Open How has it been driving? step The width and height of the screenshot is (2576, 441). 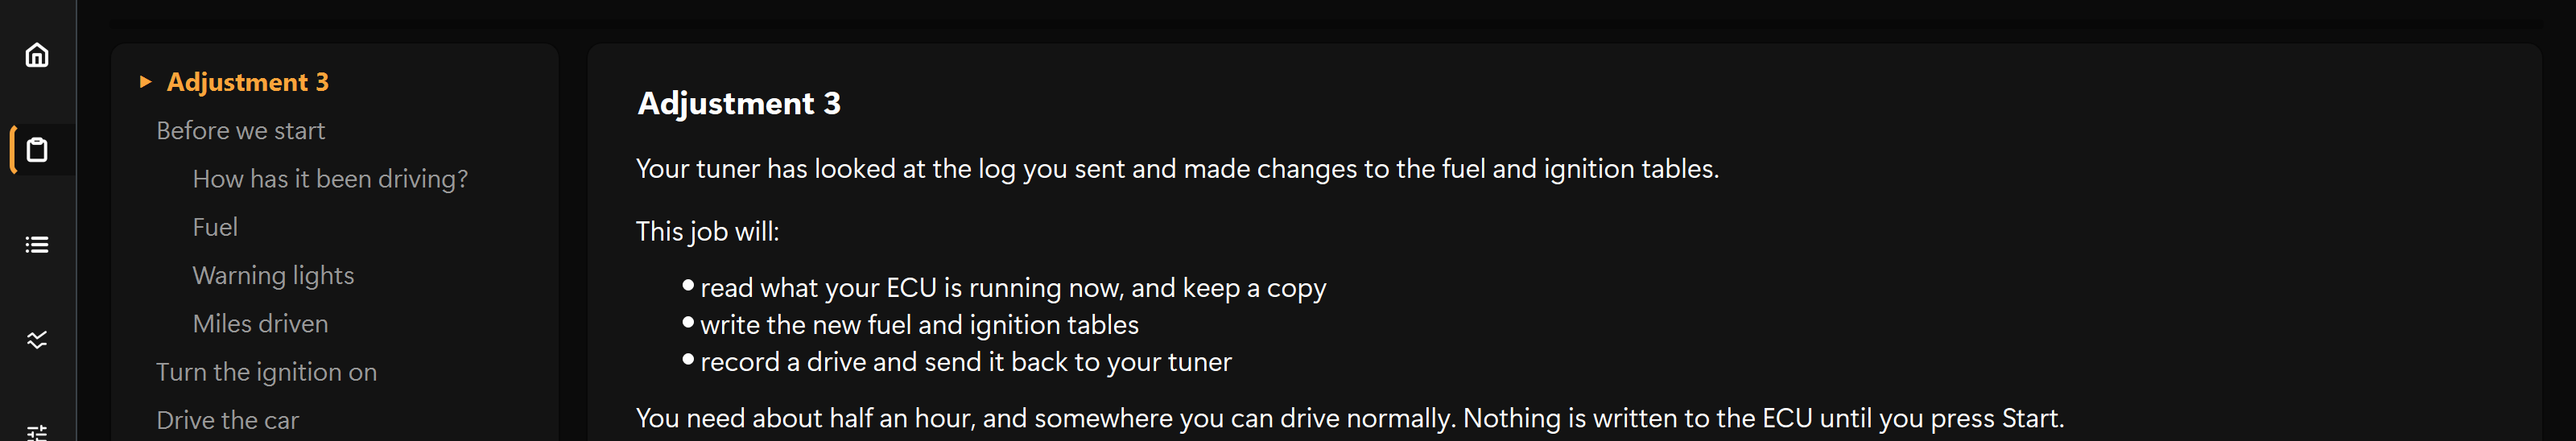click(x=330, y=179)
